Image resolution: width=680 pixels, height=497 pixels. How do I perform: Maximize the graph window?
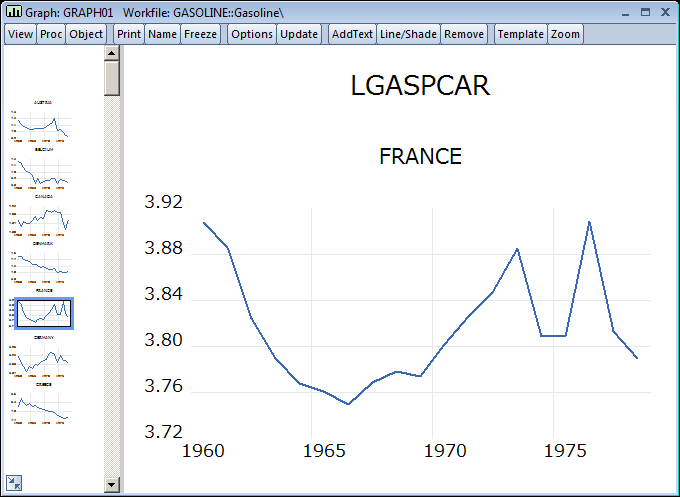(645, 13)
